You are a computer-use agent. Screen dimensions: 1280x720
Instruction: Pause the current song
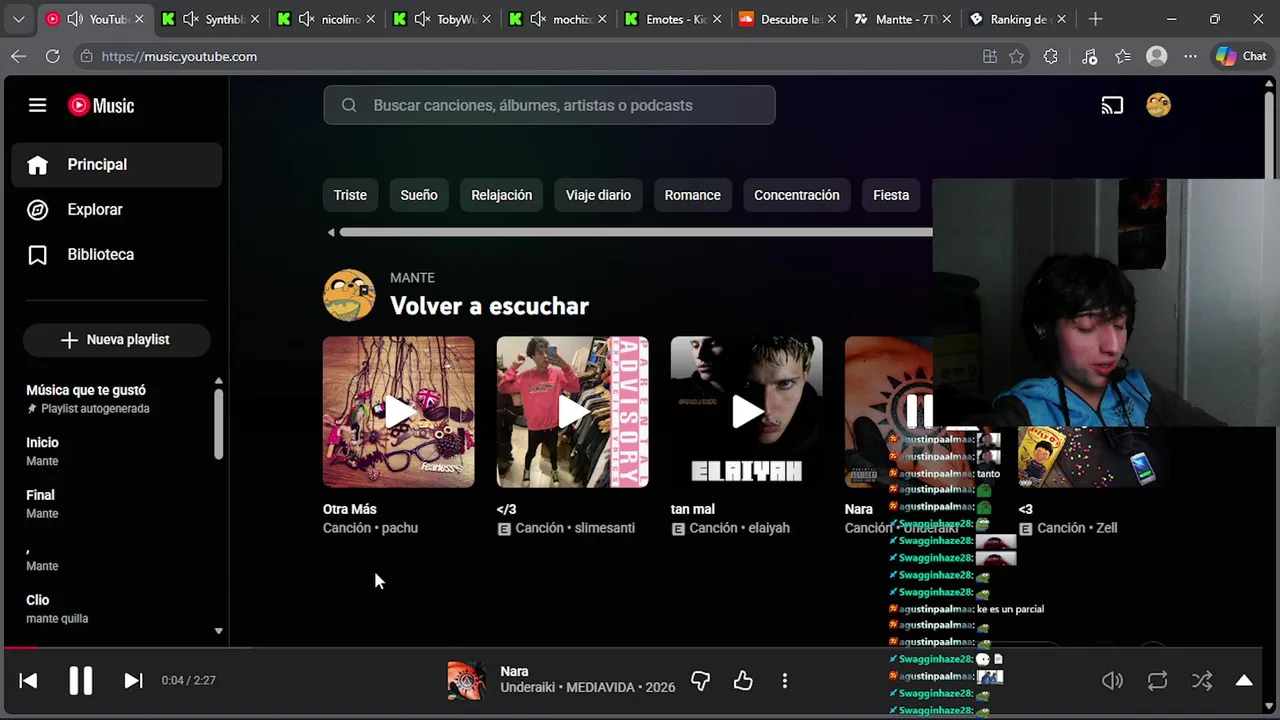click(x=80, y=681)
